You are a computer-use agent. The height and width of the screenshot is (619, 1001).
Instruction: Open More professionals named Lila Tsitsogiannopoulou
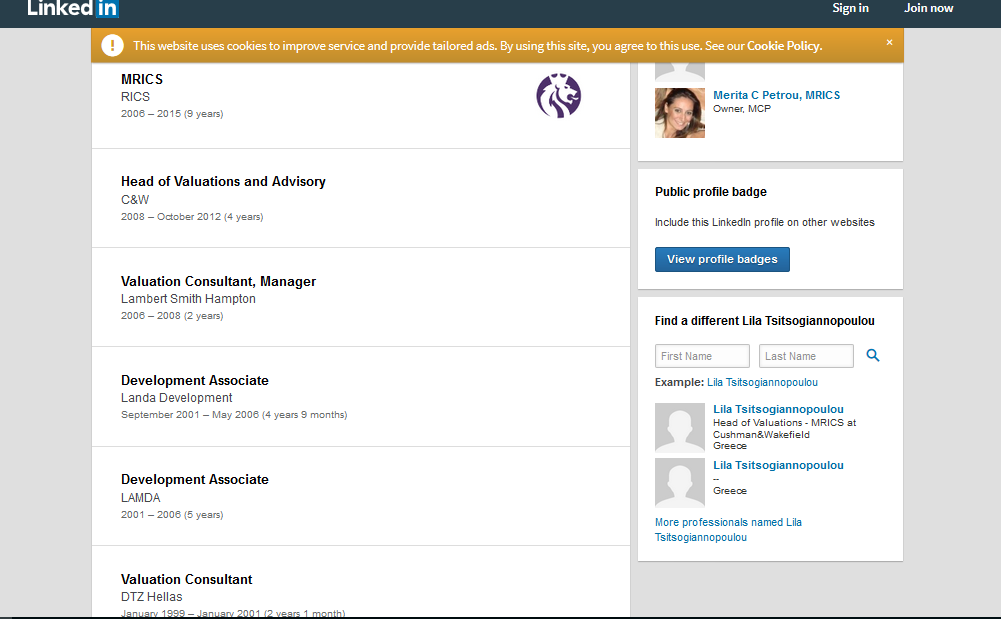tap(728, 530)
